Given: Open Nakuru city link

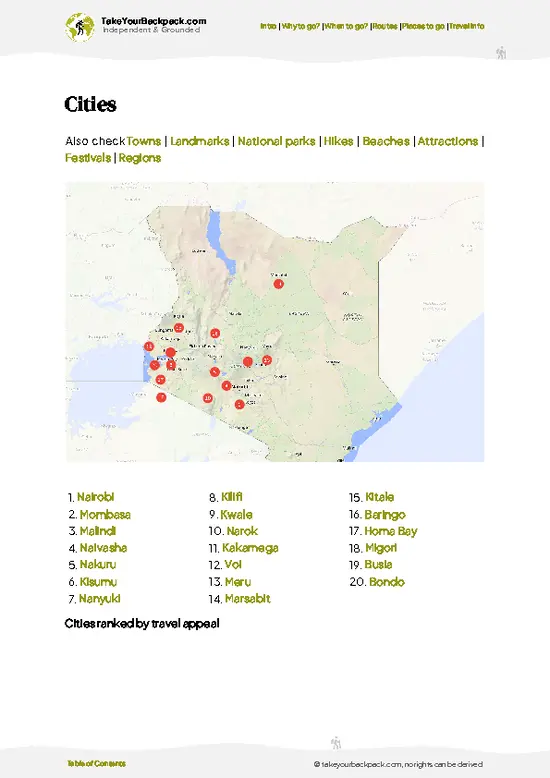Looking at the screenshot, I should tap(98, 565).
